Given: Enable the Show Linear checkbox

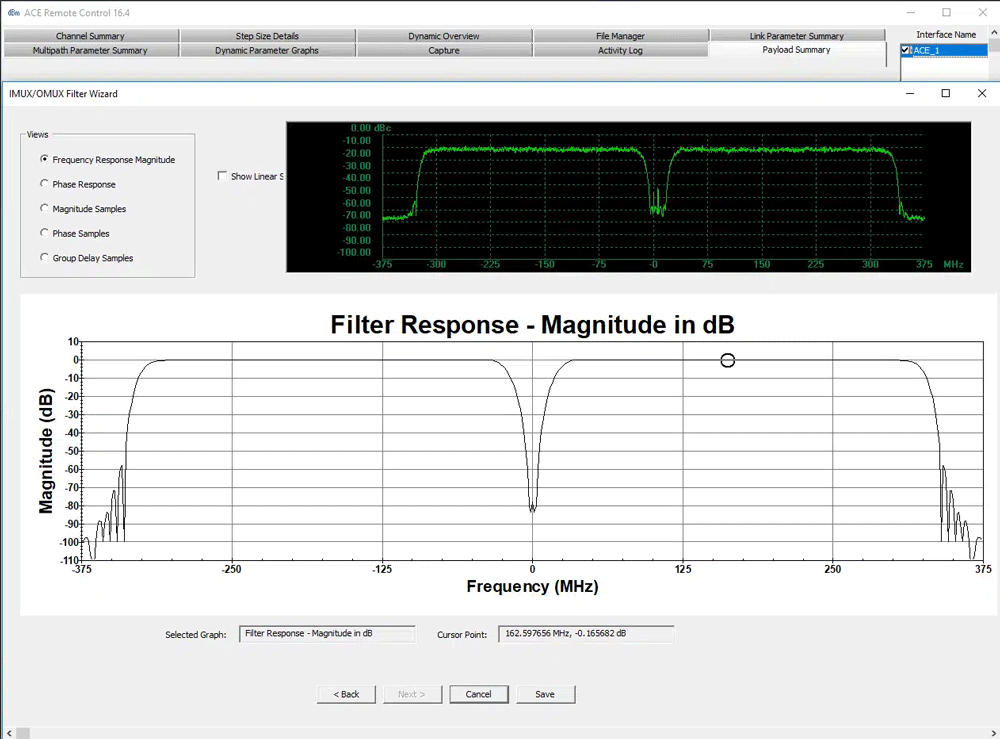Looking at the screenshot, I should [x=222, y=177].
